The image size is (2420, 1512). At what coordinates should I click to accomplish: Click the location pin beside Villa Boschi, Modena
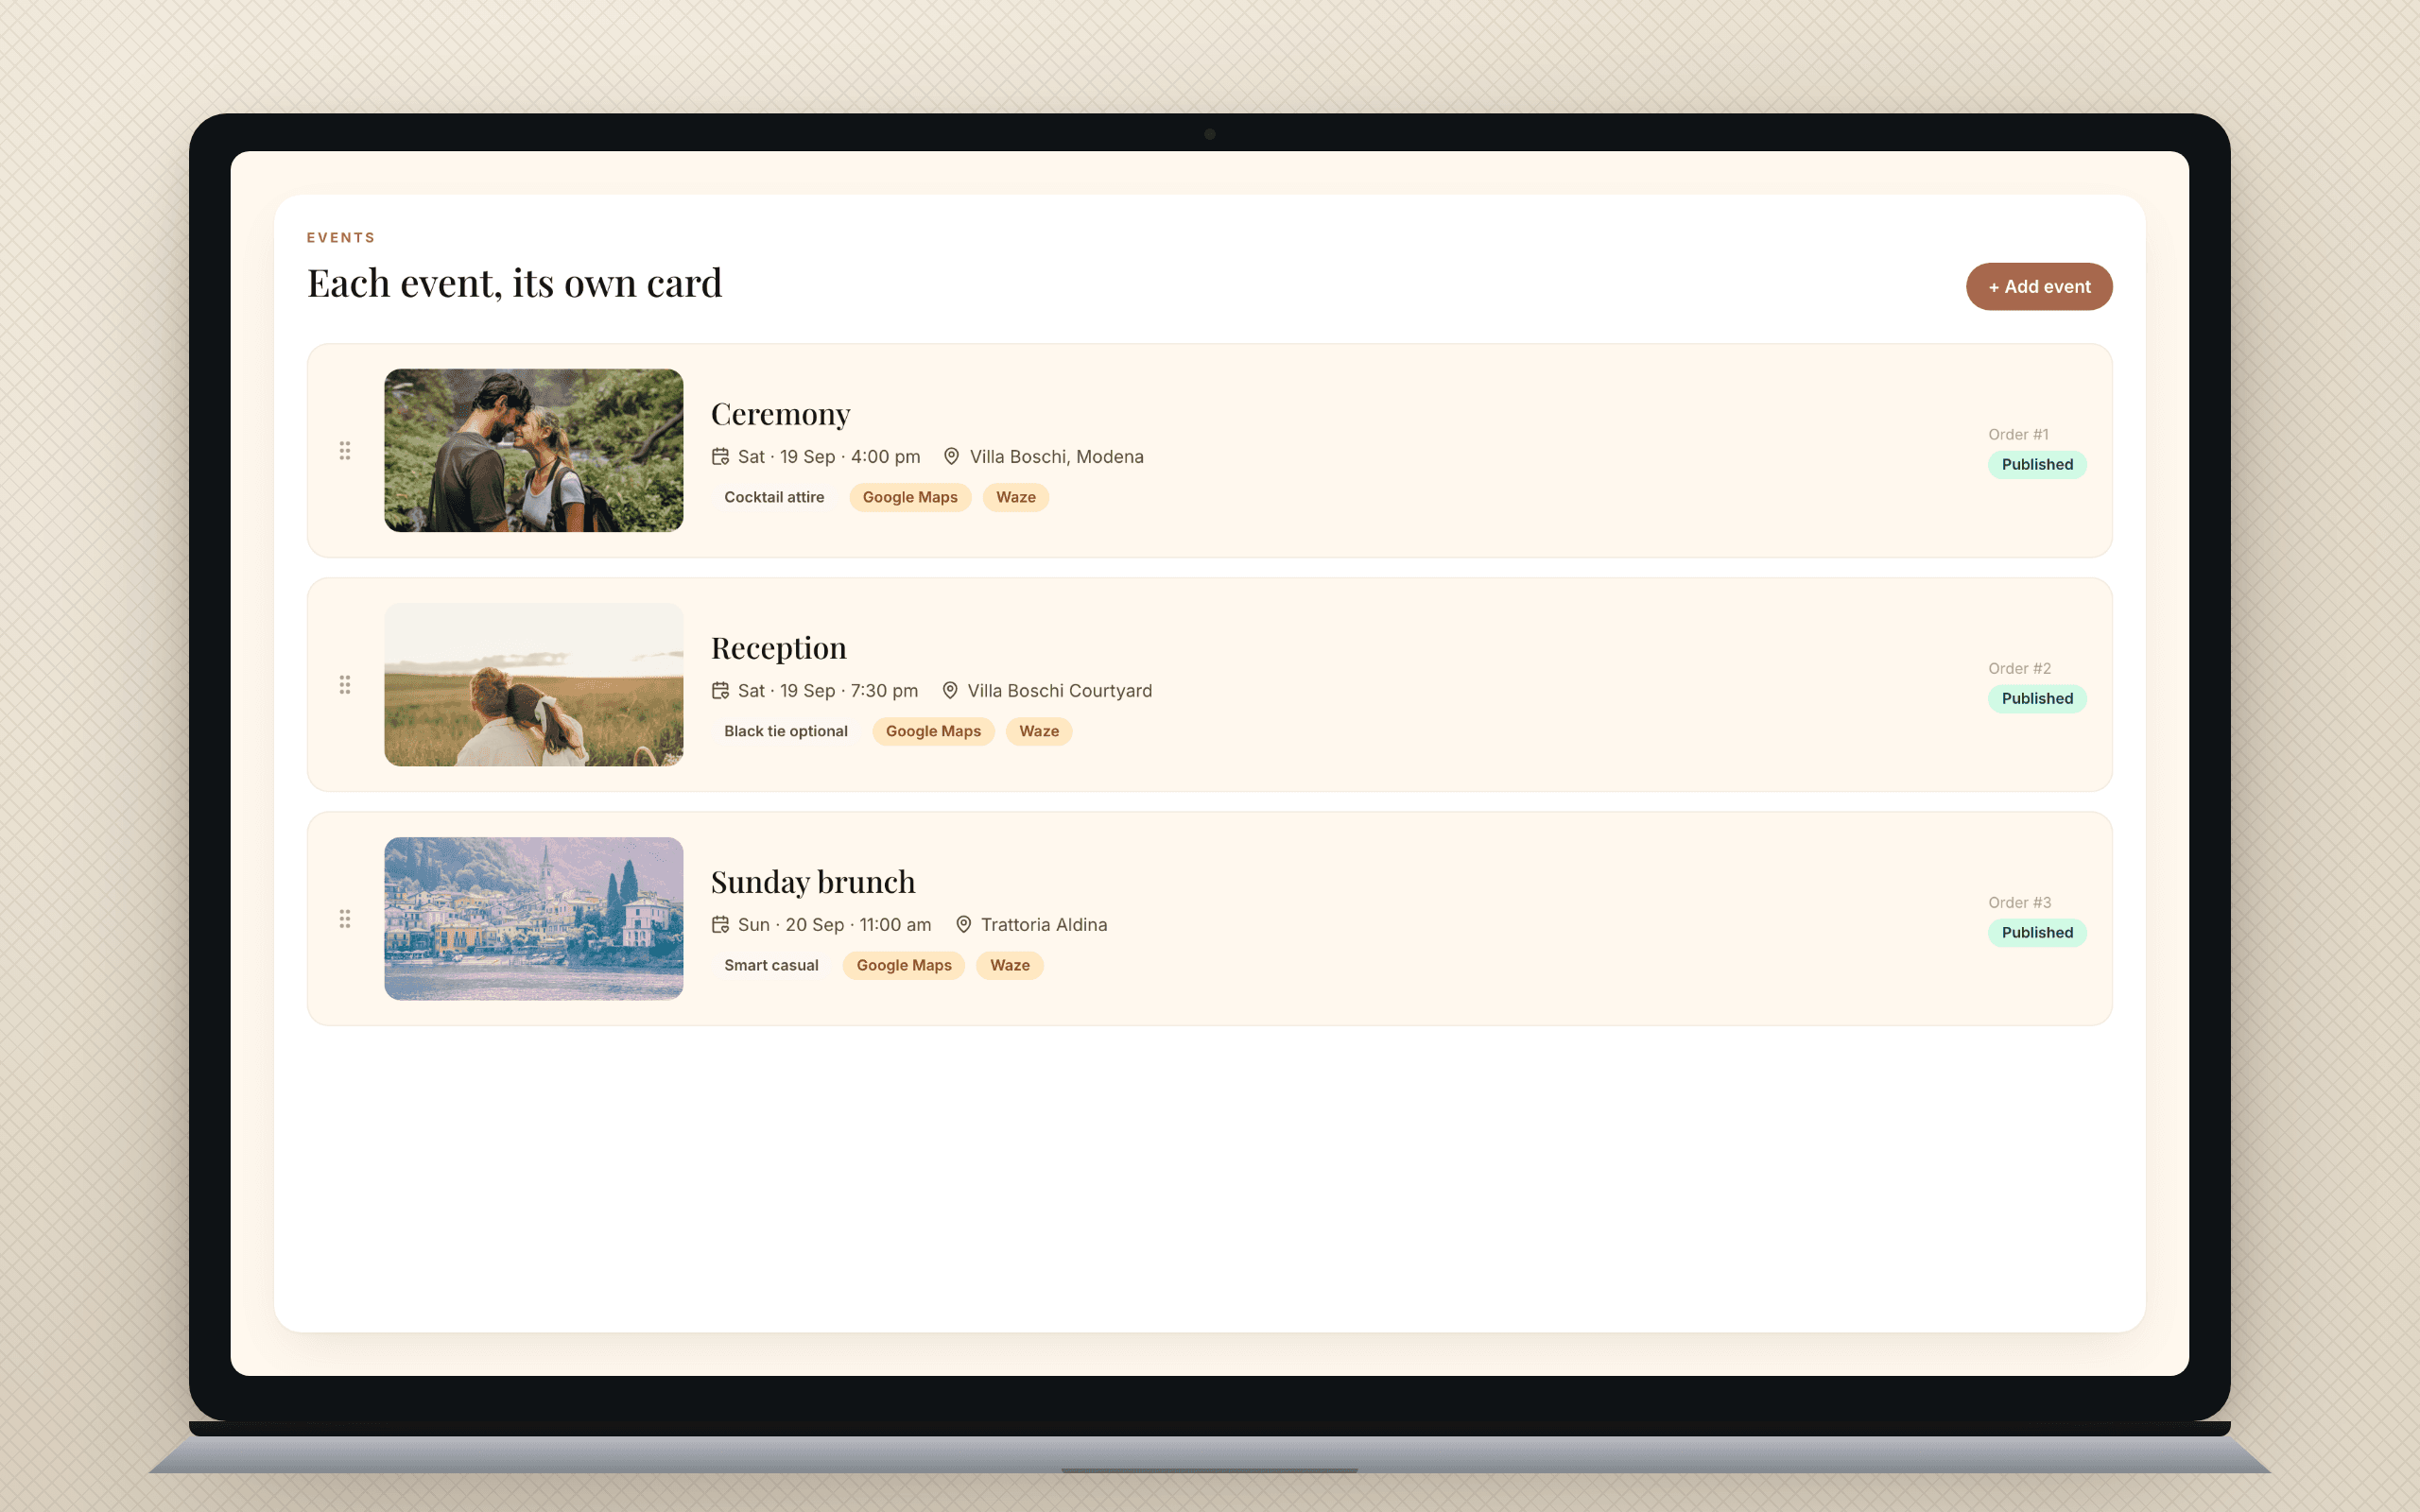951,457
